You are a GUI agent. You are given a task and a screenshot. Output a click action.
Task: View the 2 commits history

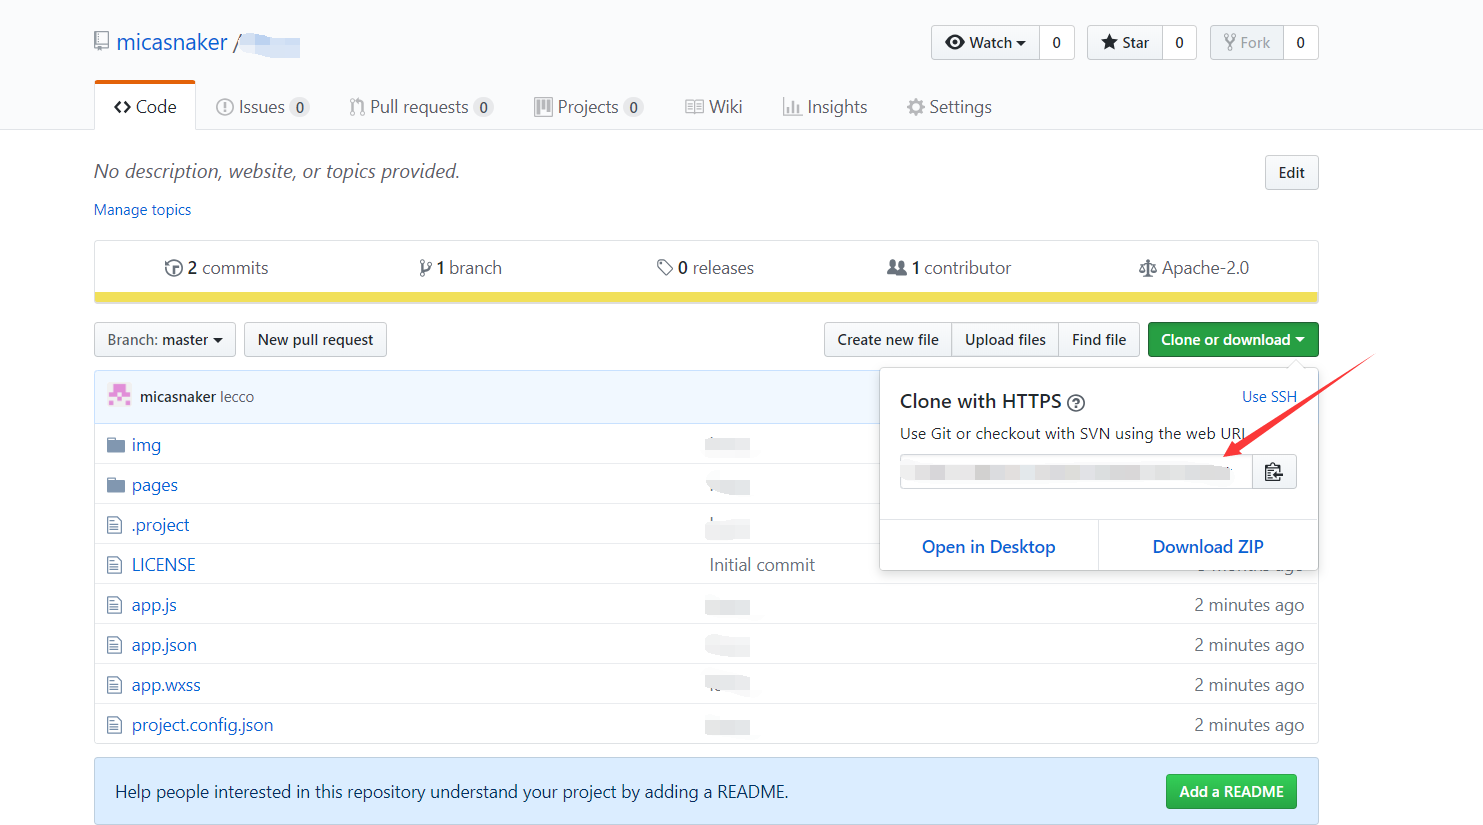click(216, 268)
